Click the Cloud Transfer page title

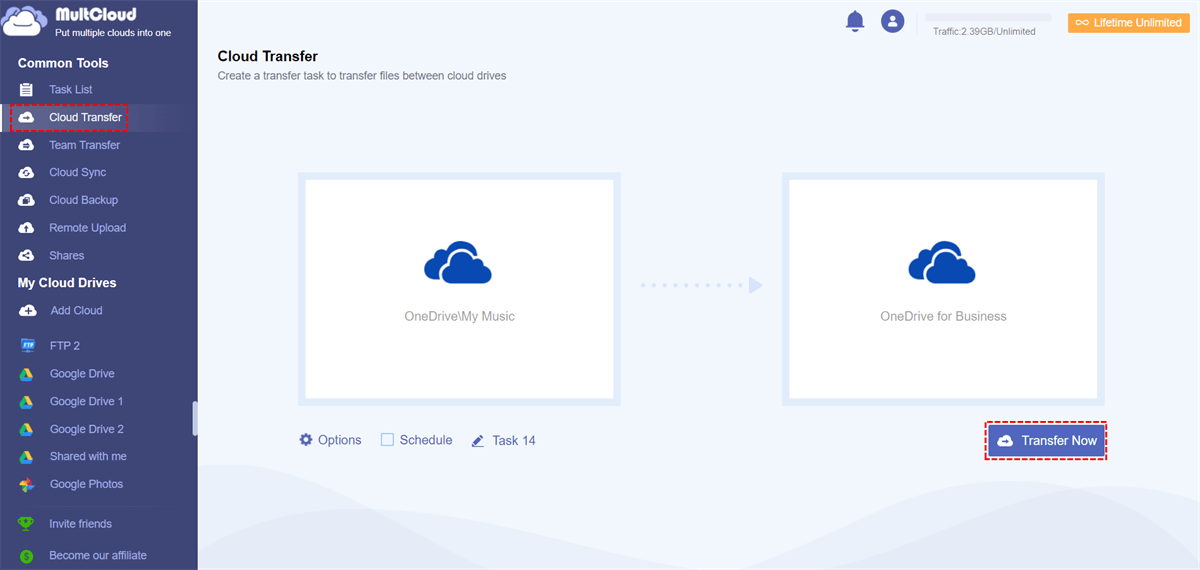coord(268,57)
